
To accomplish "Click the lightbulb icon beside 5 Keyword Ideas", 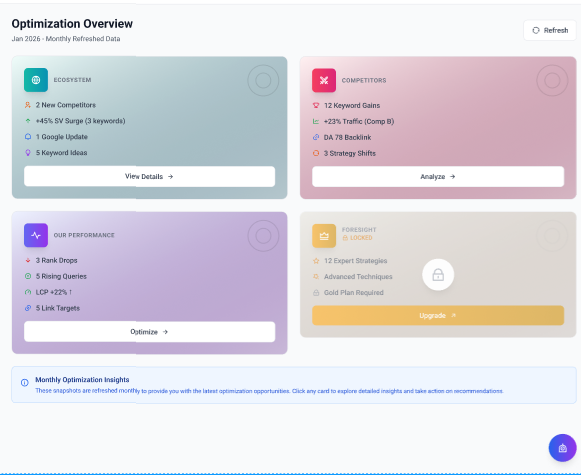I will click(x=28, y=153).
